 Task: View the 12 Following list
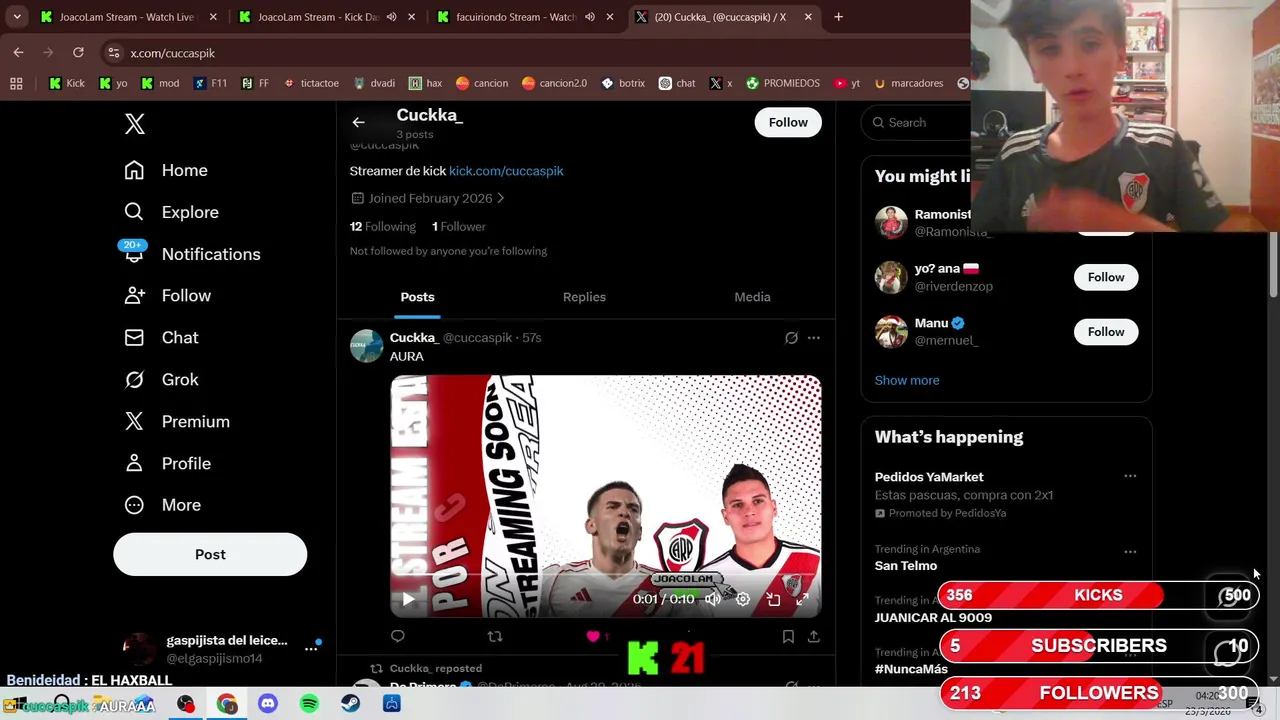[383, 227]
